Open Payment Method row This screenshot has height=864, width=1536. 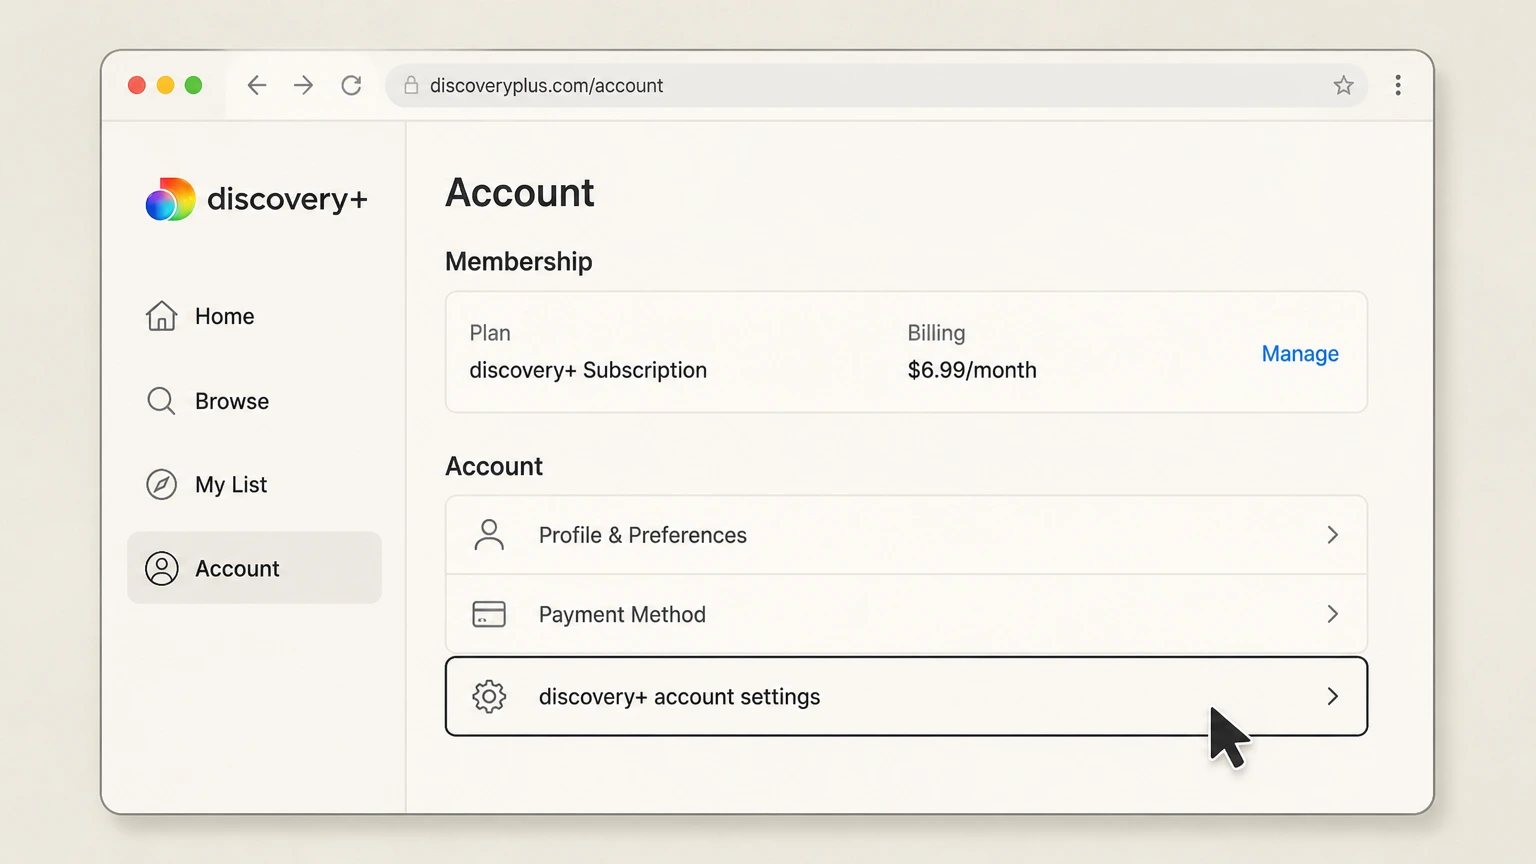coord(906,614)
